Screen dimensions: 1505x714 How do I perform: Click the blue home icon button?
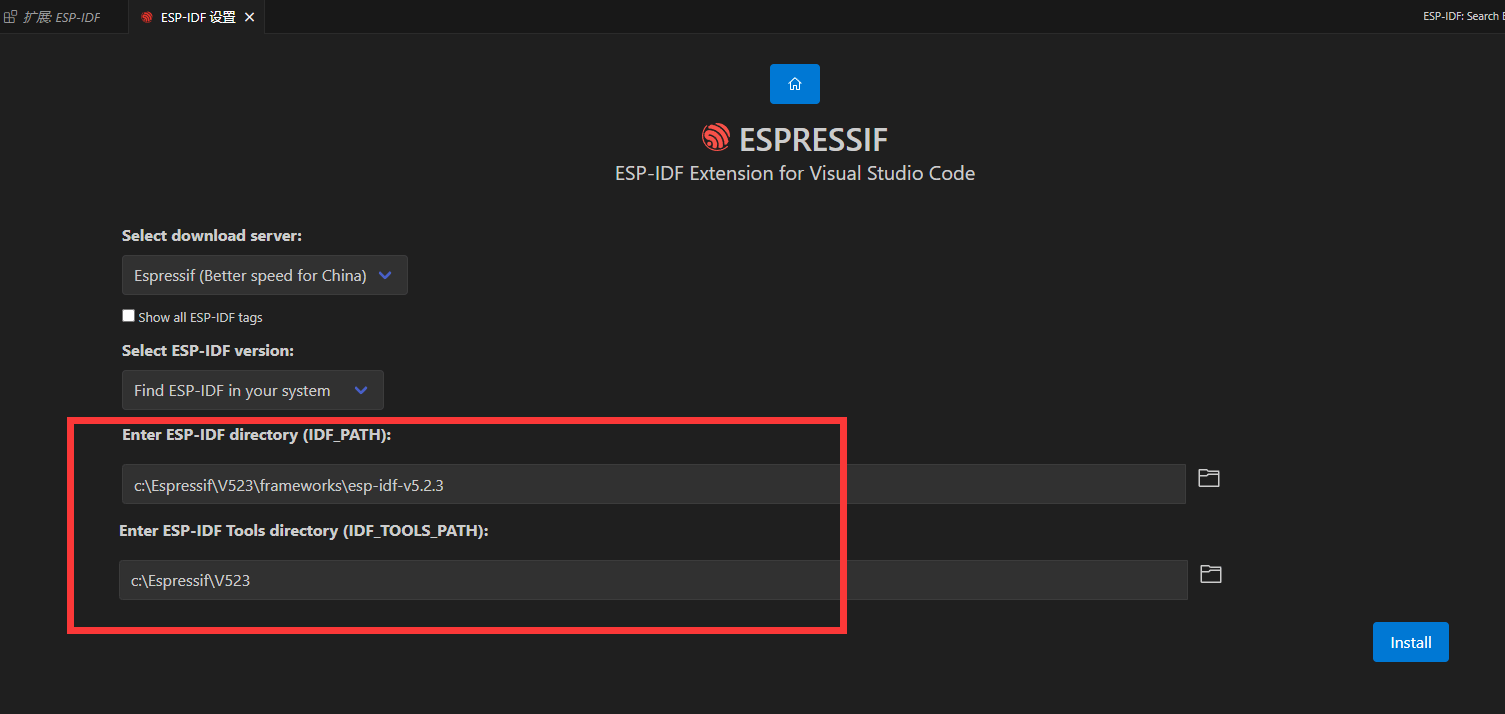click(794, 84)
